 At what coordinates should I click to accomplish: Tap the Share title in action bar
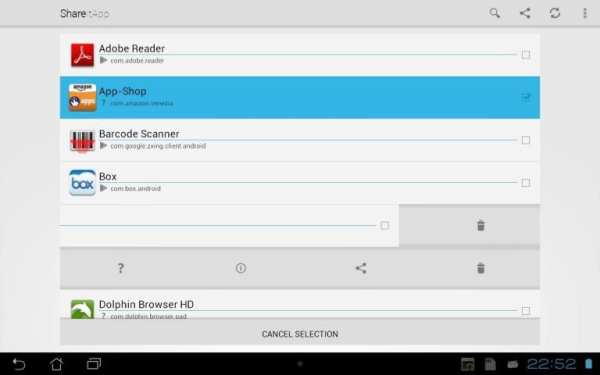pos(73,13)
